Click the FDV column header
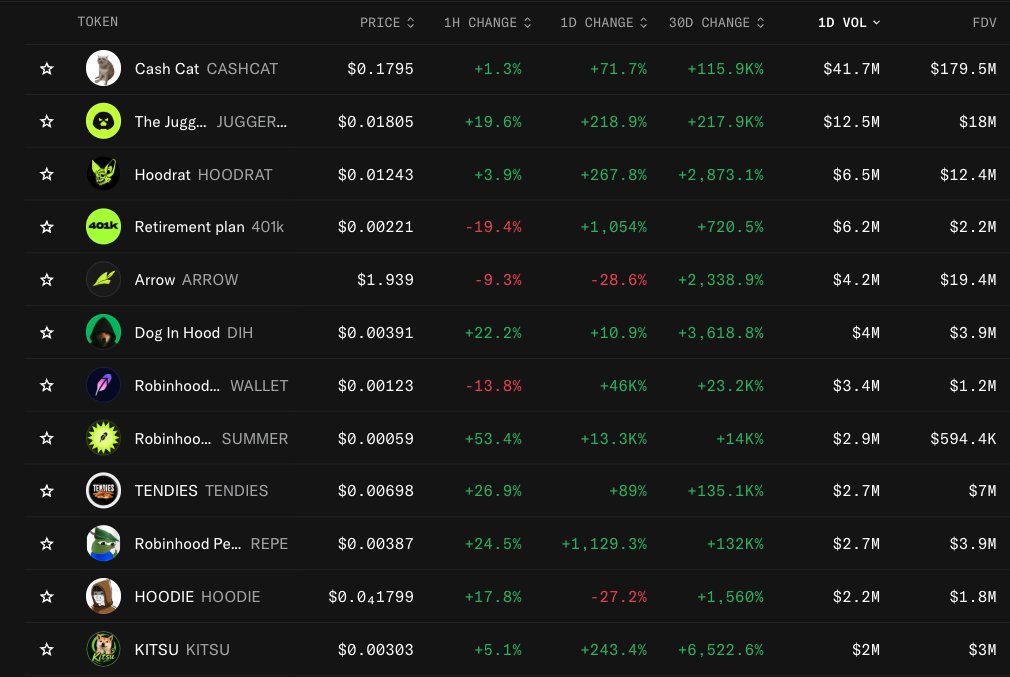Viewport: 1010px width, 677px height. pos(984,23)
